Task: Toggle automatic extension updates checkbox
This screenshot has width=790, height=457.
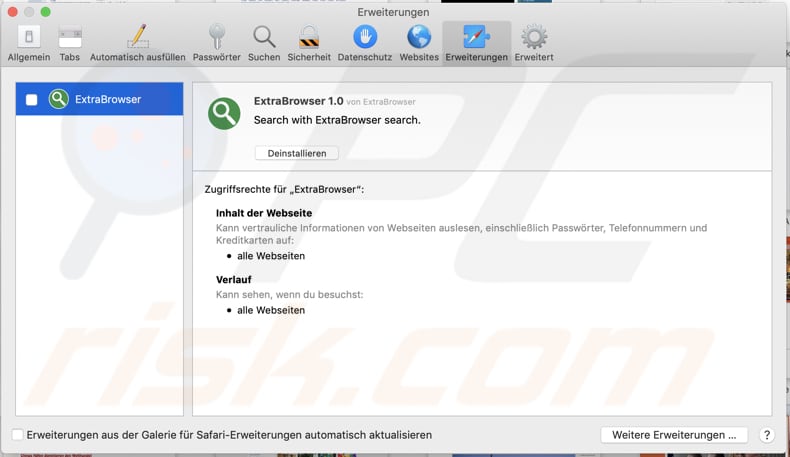Action: (x=18, y=434)
